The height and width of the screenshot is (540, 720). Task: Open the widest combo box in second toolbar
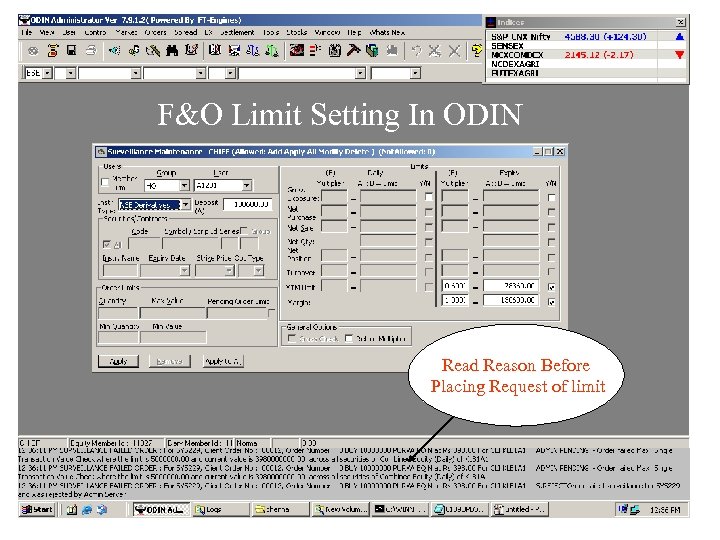tap(360, 73)
